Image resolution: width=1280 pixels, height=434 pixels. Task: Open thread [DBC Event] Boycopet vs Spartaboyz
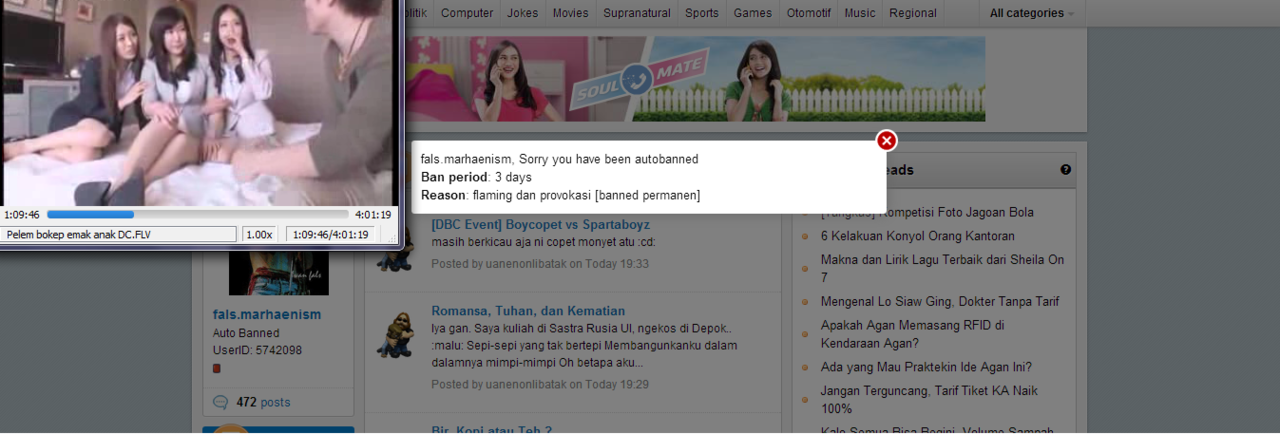point(541,224)
